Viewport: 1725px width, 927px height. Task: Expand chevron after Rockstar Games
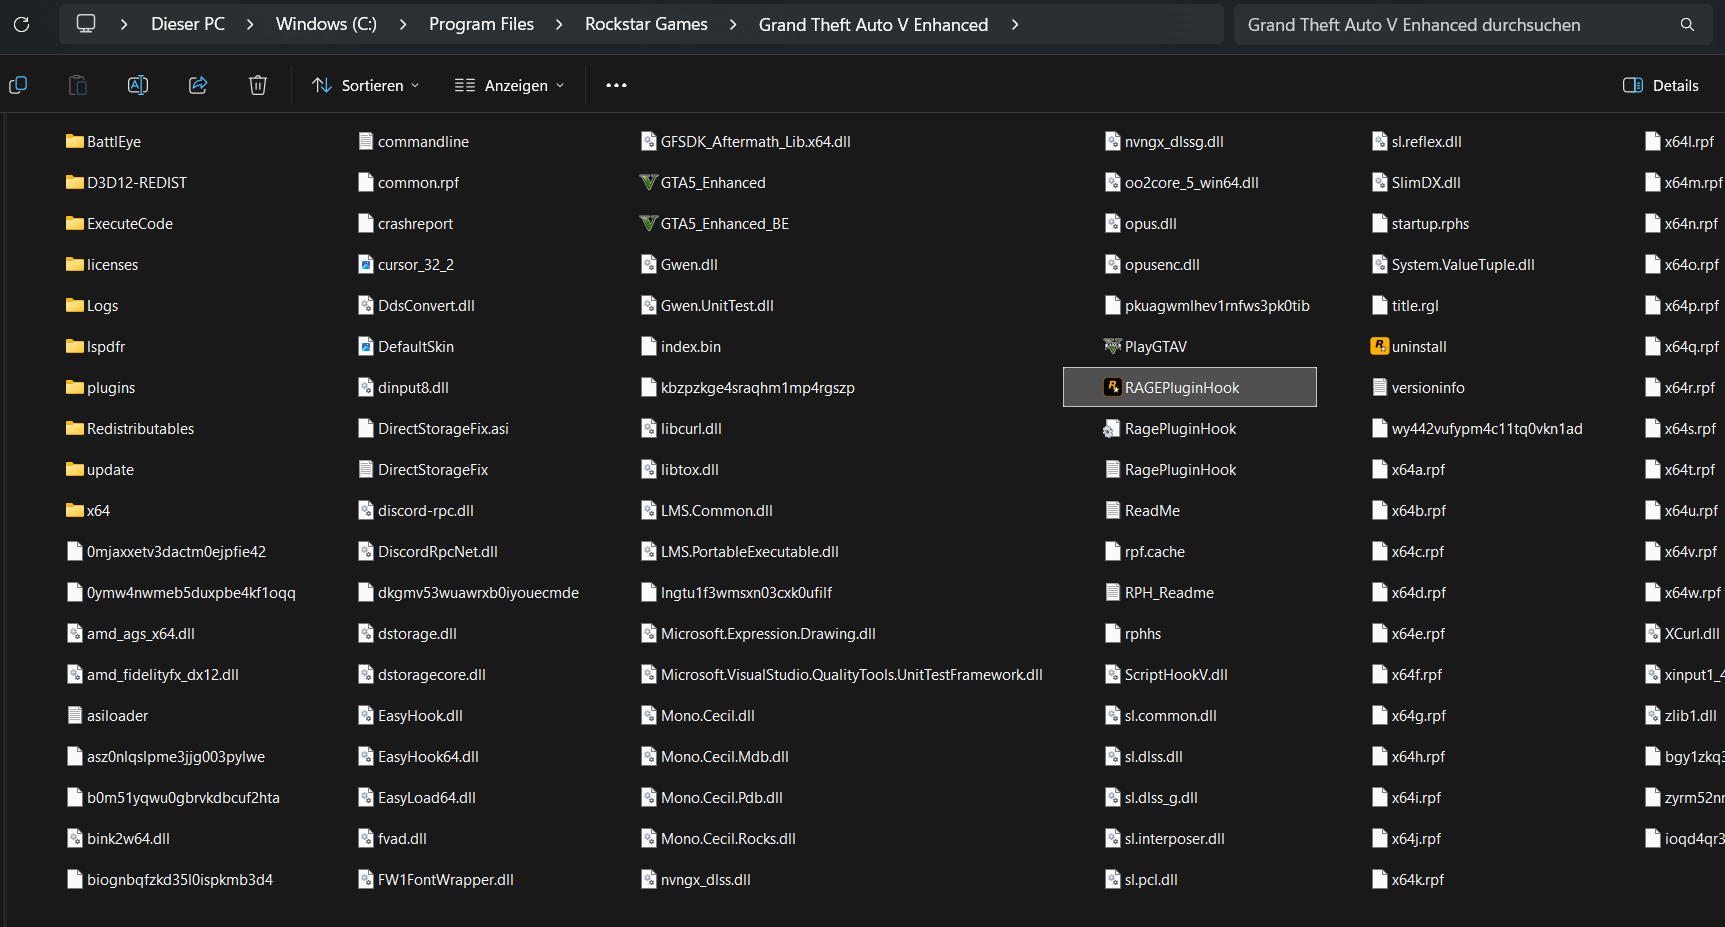pos(733,24)
